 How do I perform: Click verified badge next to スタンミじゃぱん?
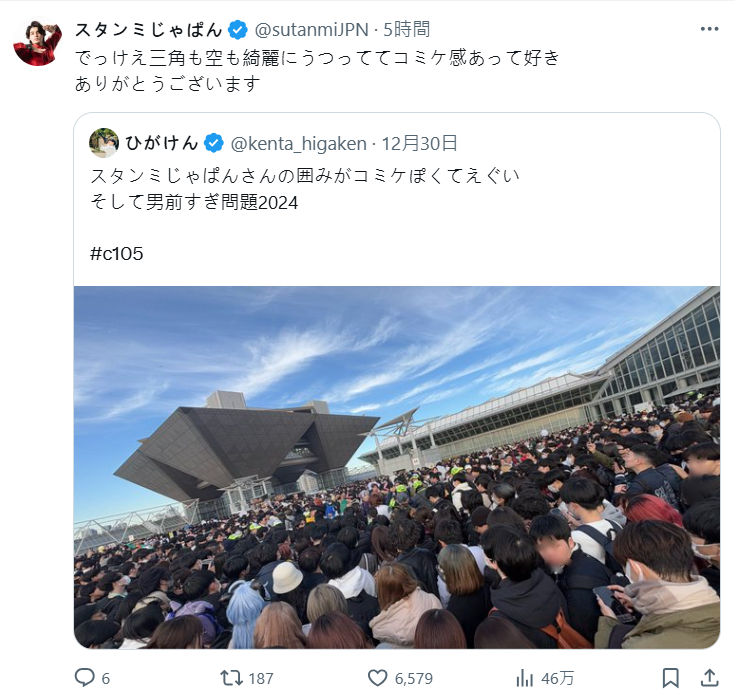[238, 30]
